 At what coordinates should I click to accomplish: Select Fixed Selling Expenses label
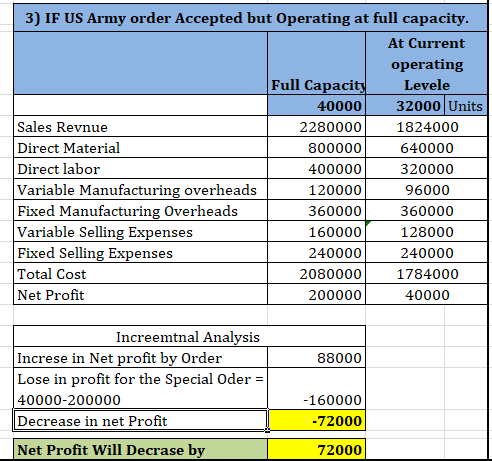tap(140, 253)
